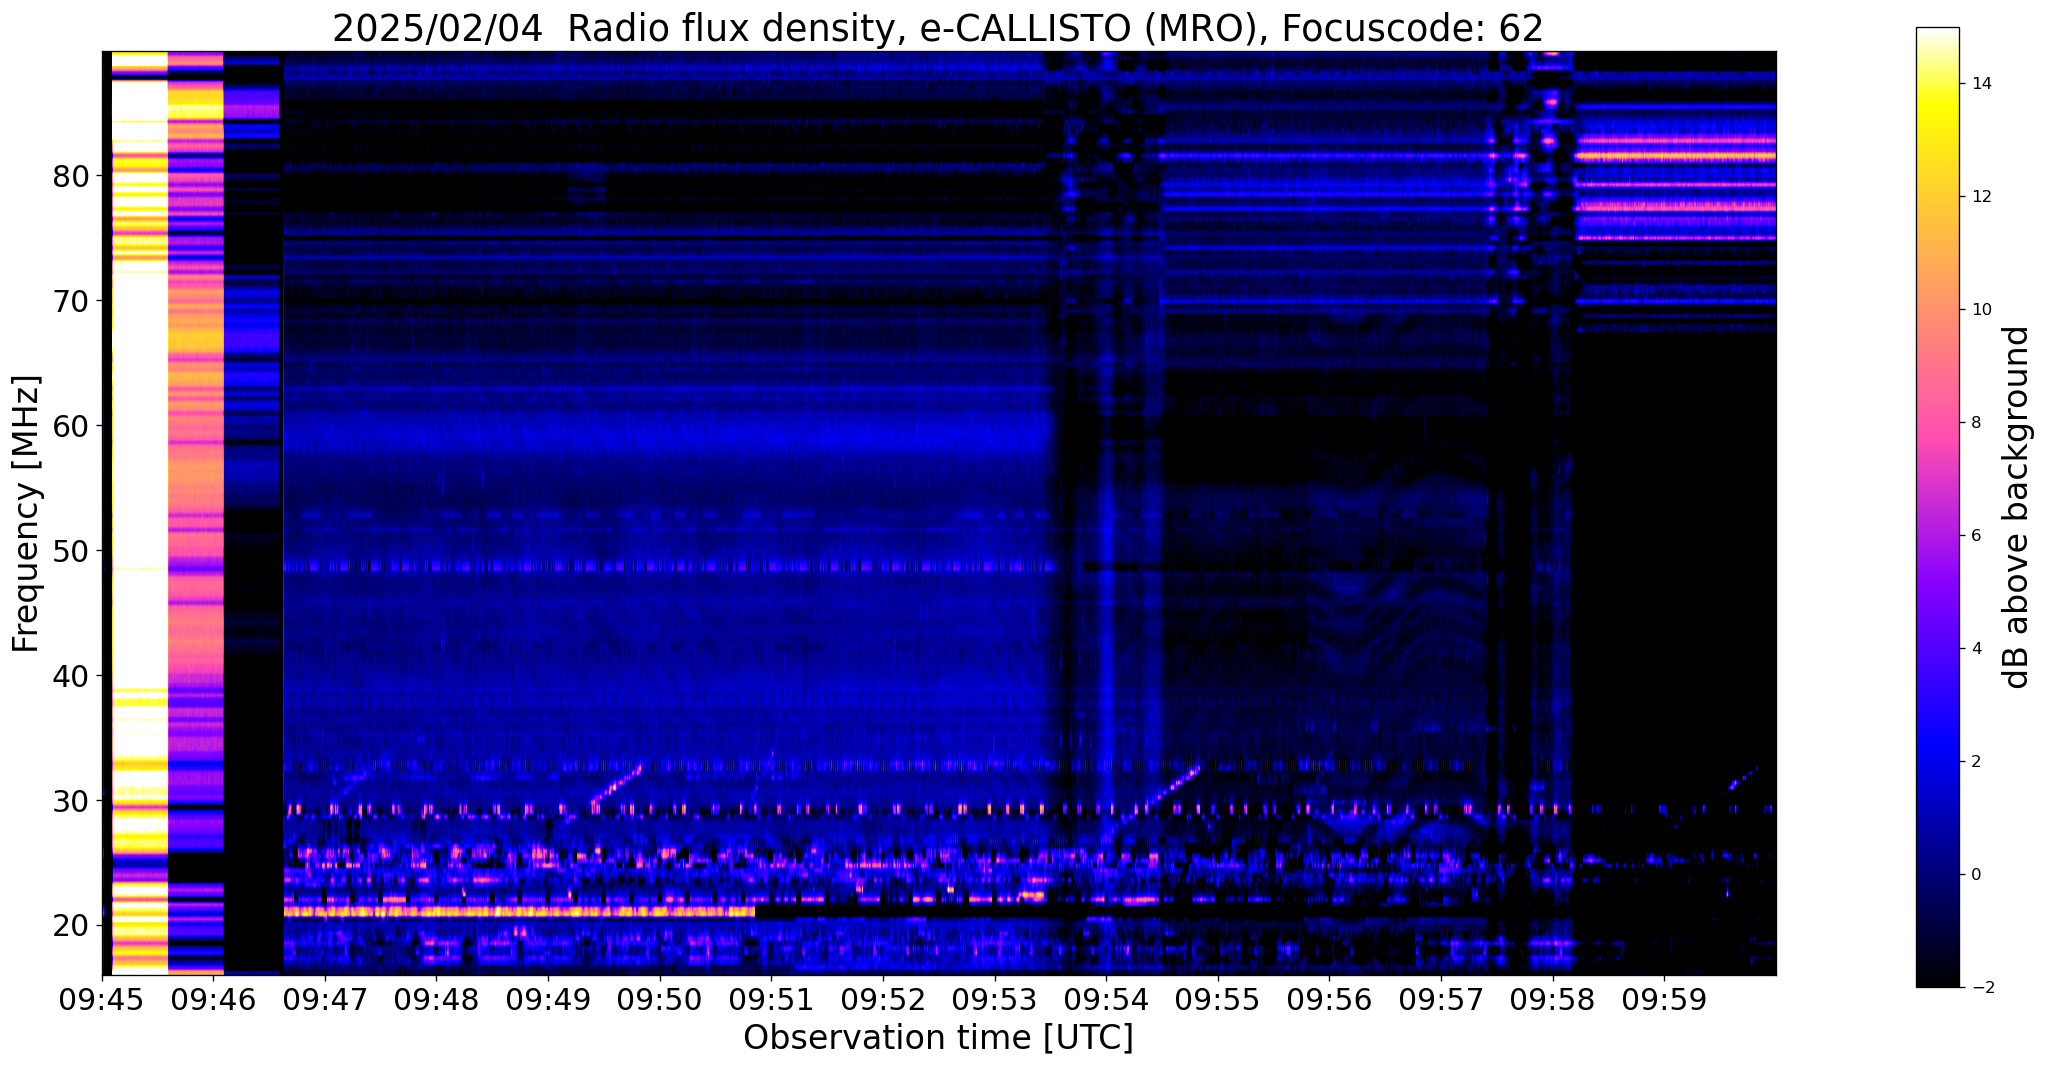
Task: Click the colorbar tick label 12
Action: pyautogui.click(x=1982, y=197)
